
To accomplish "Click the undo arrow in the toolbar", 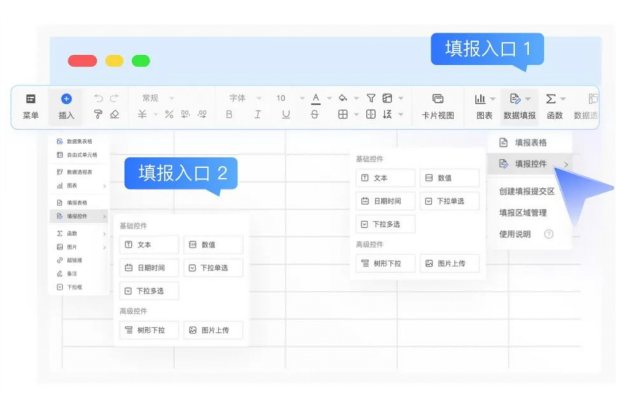I will click(98, 98).
